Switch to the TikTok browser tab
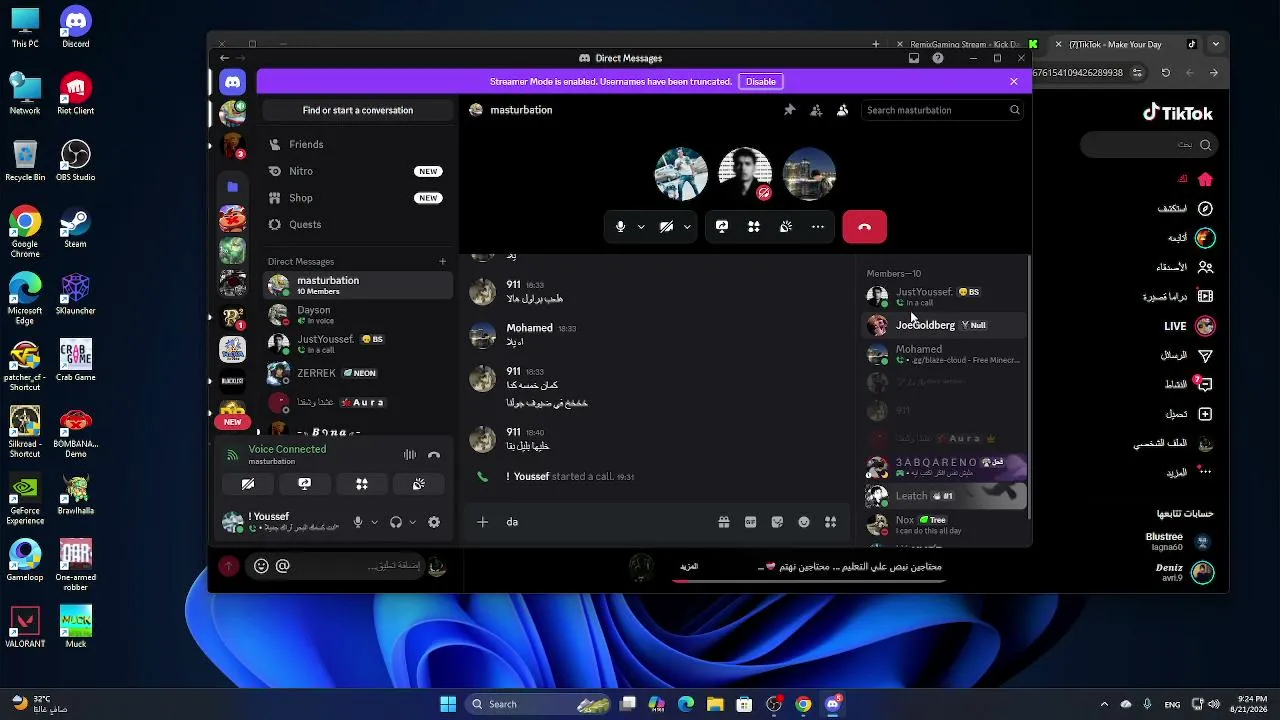This screenshot has height=720, width=1280. tap(1124, 44)
